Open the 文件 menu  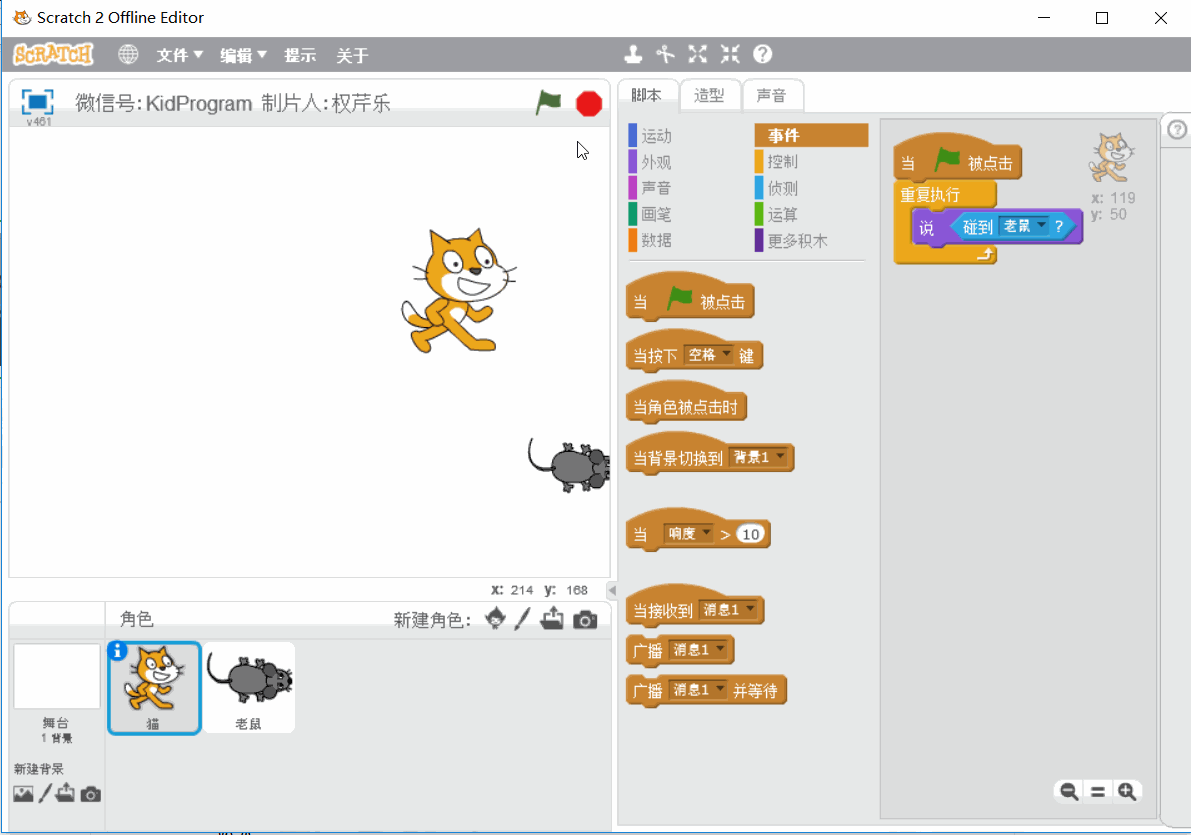pyautogui.click(x=180, y=55)
